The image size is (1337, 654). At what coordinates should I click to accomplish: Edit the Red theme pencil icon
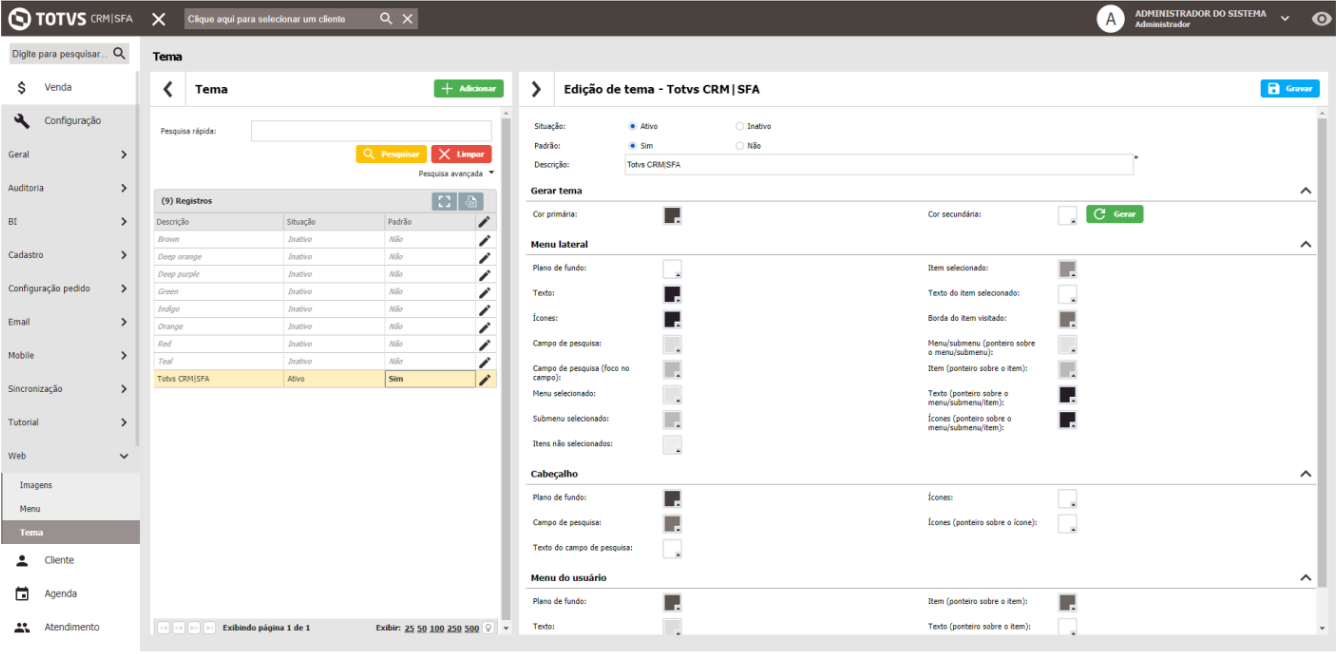485,344
